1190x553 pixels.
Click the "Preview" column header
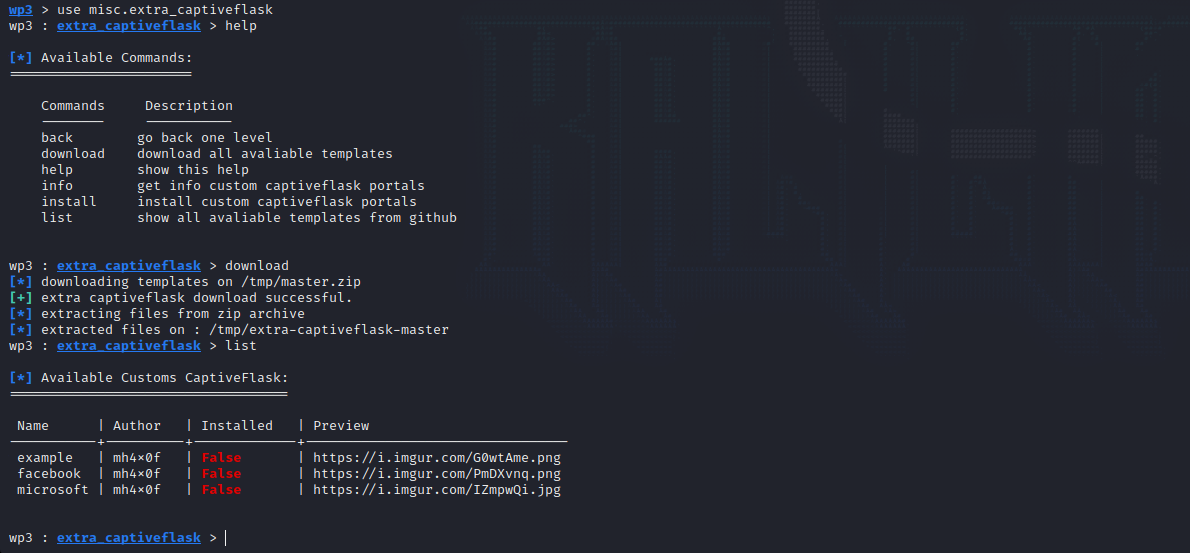tap(341, 426)
